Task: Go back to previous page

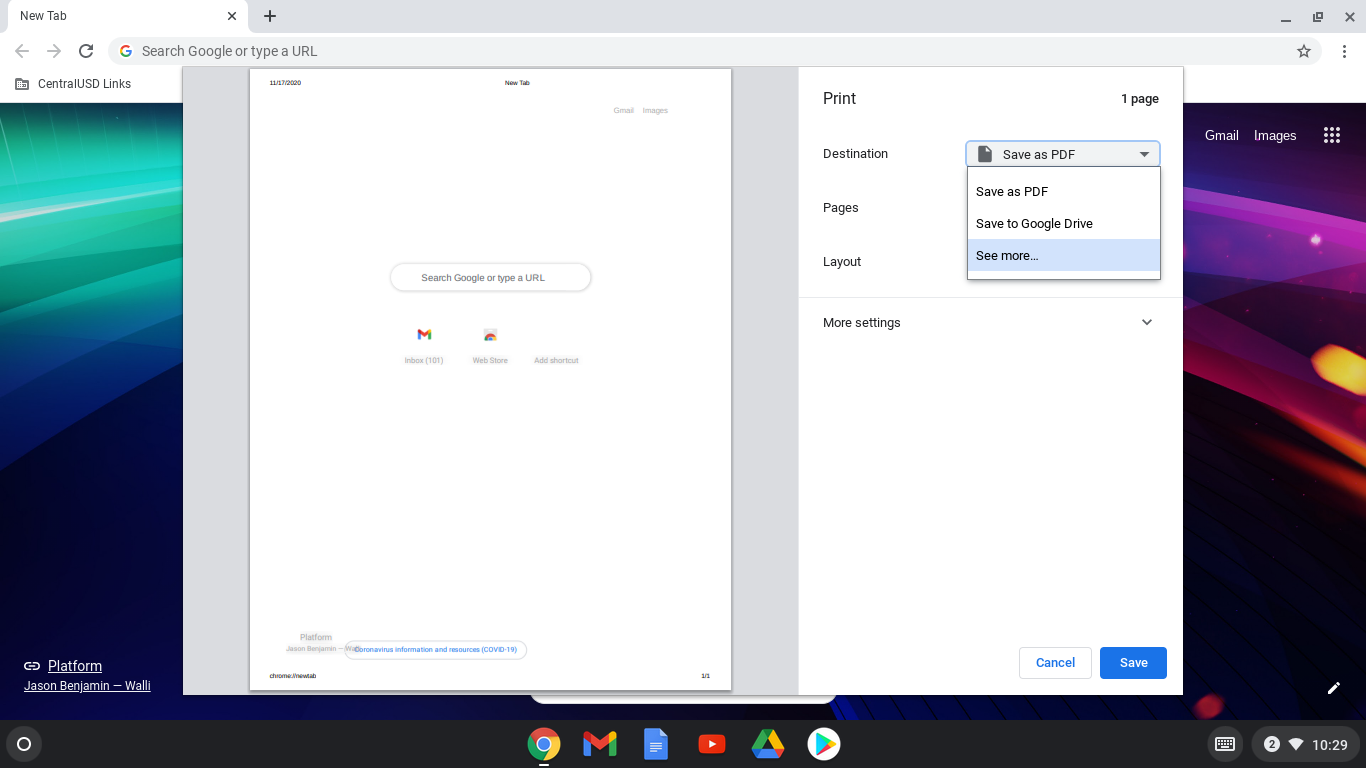Action: pyautogui.click(x=22, y=51)
